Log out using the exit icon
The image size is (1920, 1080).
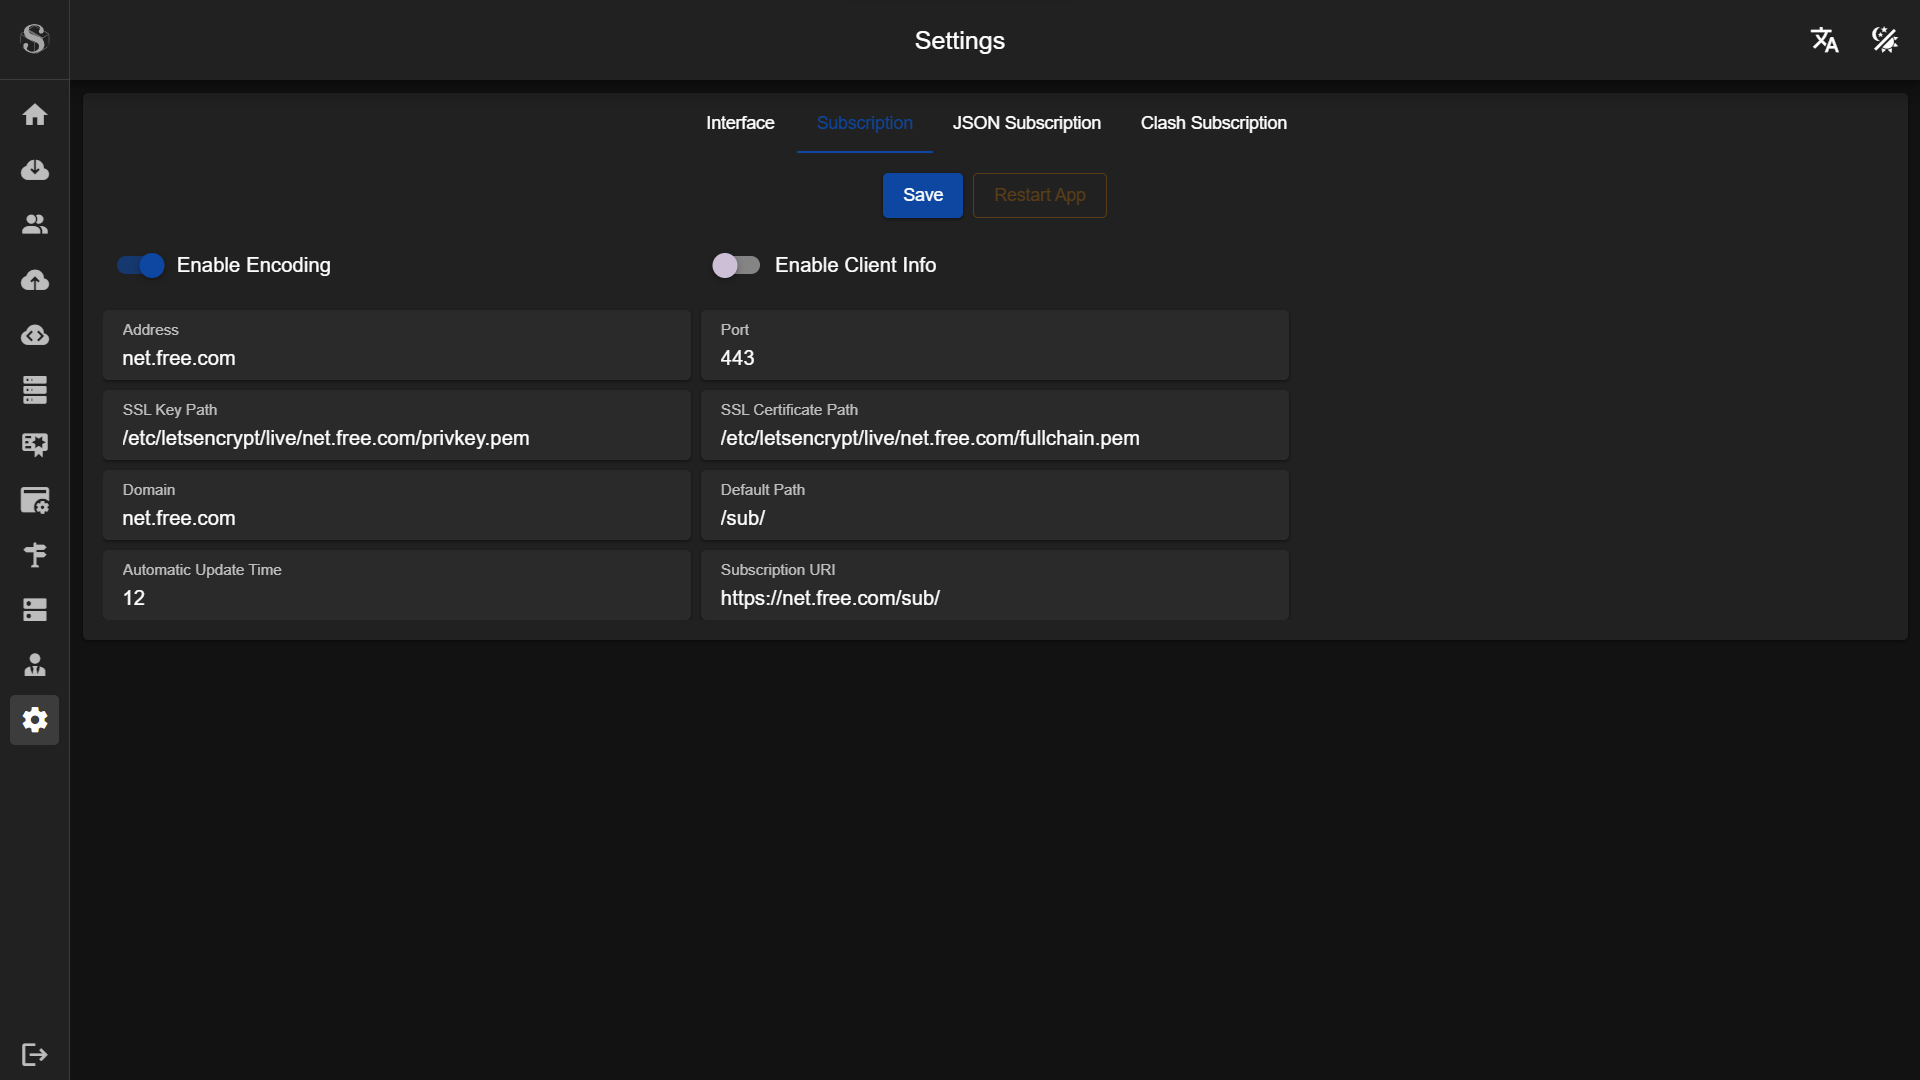(x=34, y=1055)
